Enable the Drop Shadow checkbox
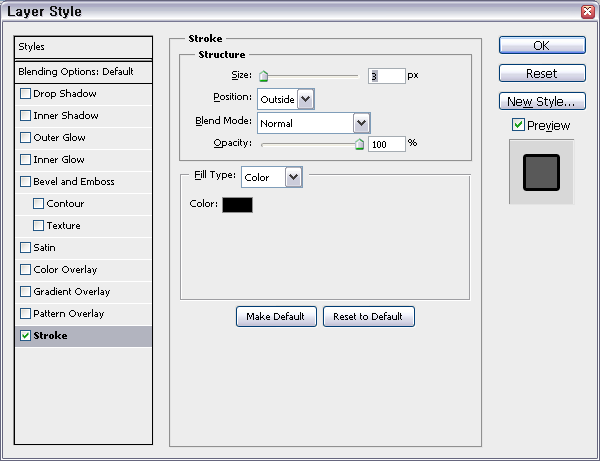The image size is (600, 461). pos(25,94)
